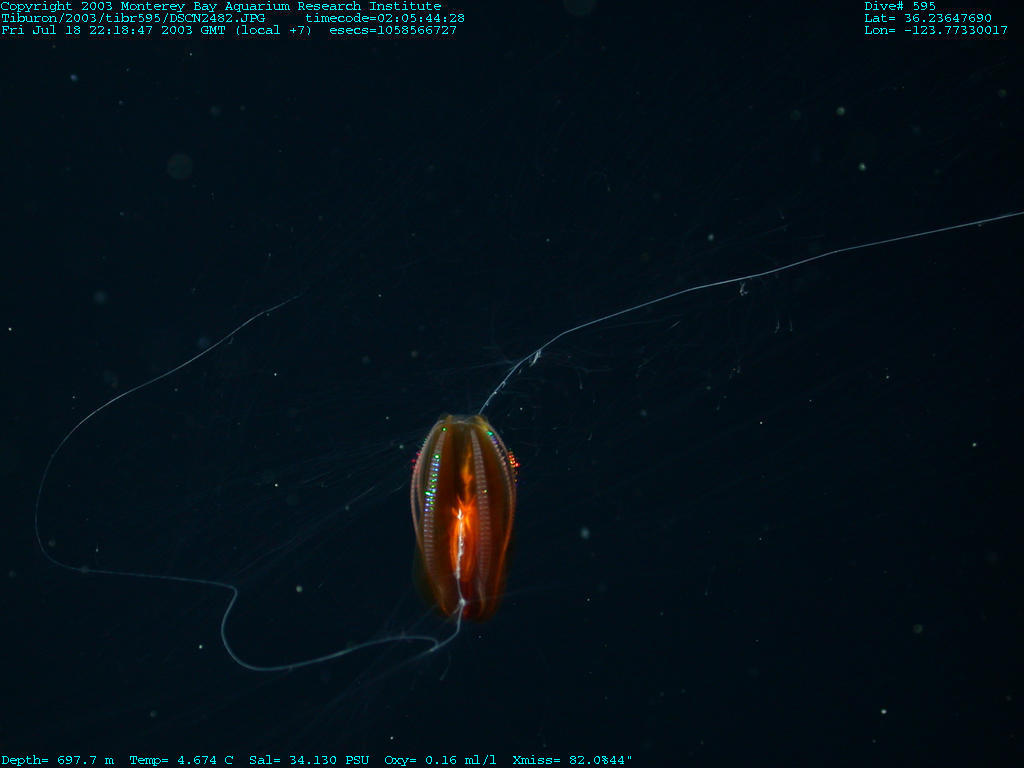Click the Lon= -123.77330017 reading
This screenshot has height=768, width=1024.
pyautogui.click(x=936, y=30)
